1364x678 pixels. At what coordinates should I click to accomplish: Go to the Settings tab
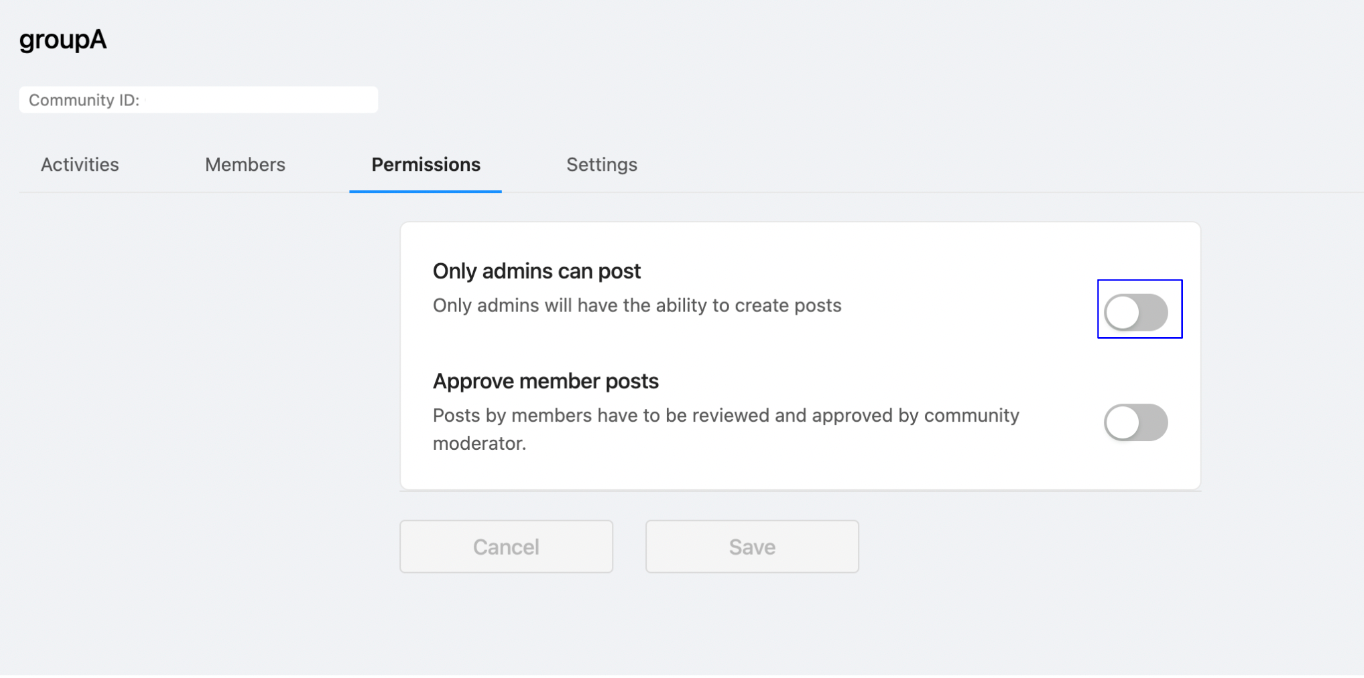(x=602, y=165)
